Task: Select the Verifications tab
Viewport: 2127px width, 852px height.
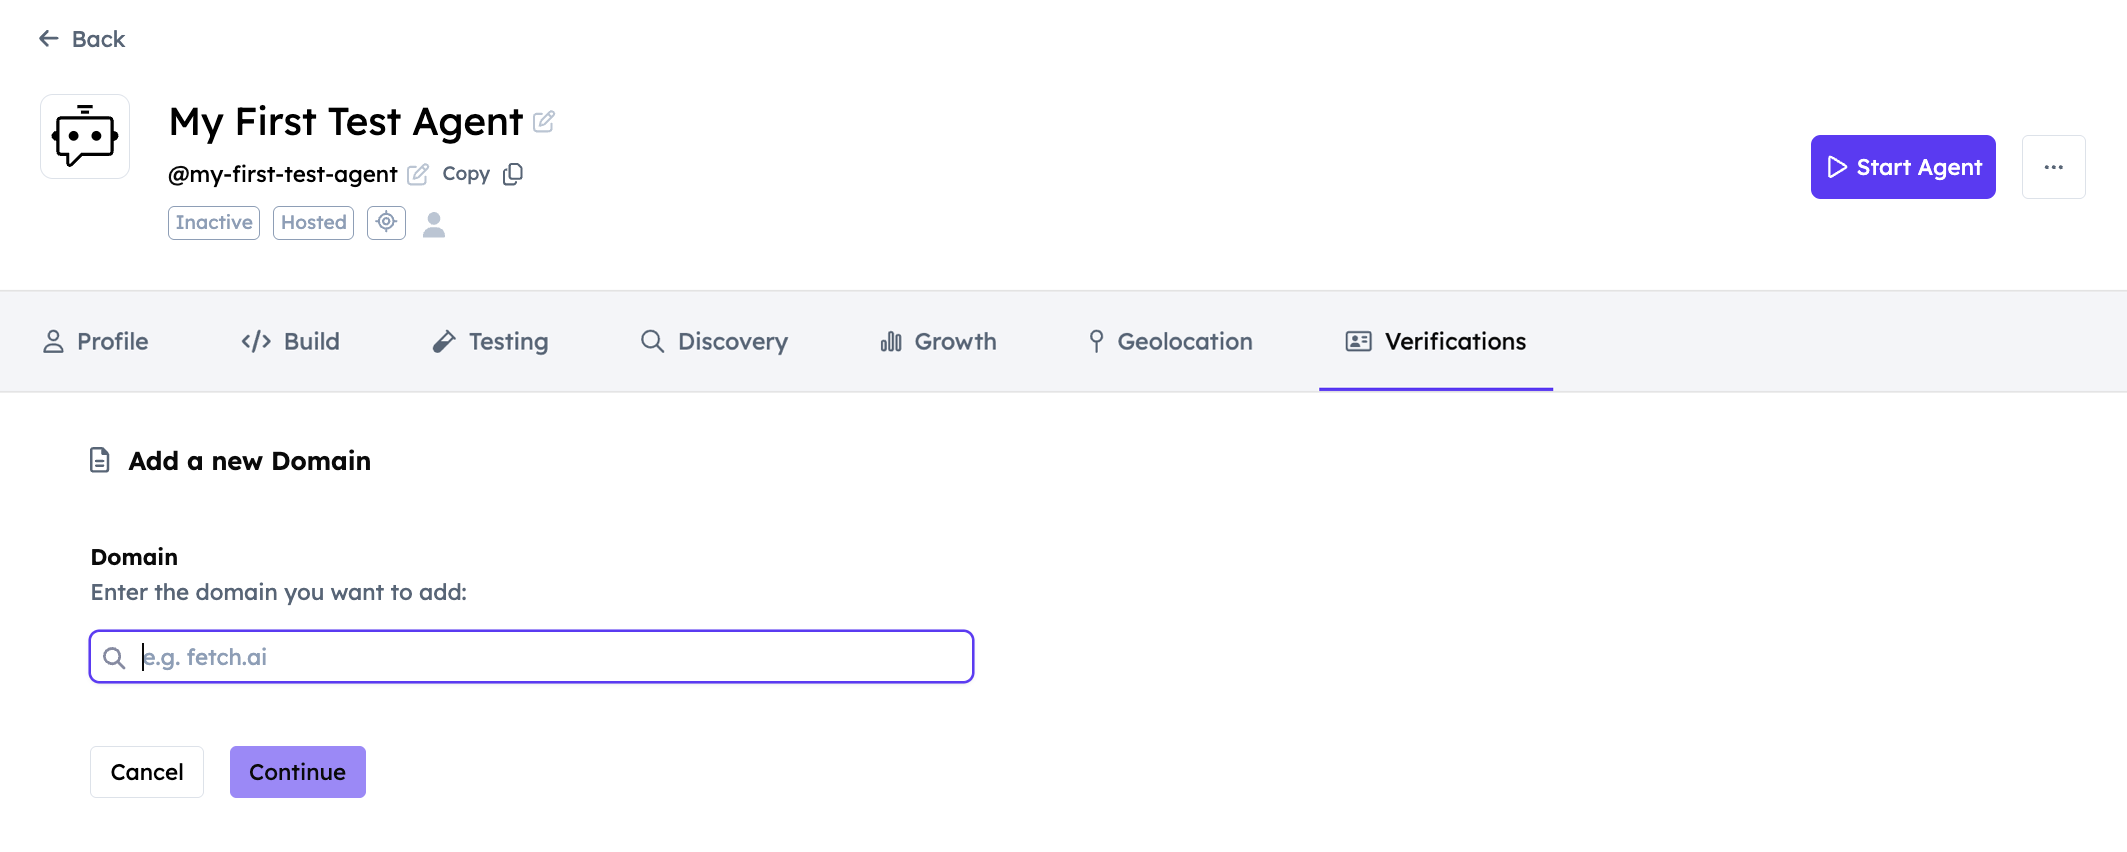Action: (1436, 342)
